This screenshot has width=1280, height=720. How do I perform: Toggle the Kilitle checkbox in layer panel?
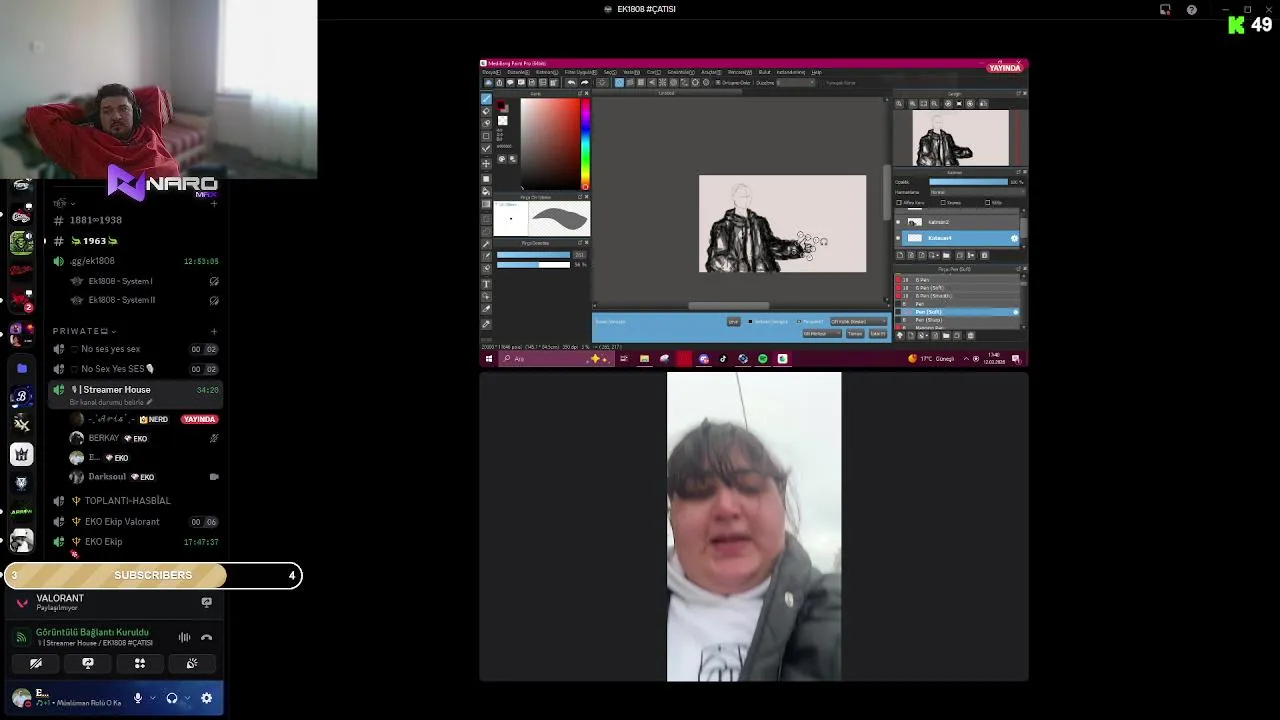pyautogui.click(x=988, y=203)
